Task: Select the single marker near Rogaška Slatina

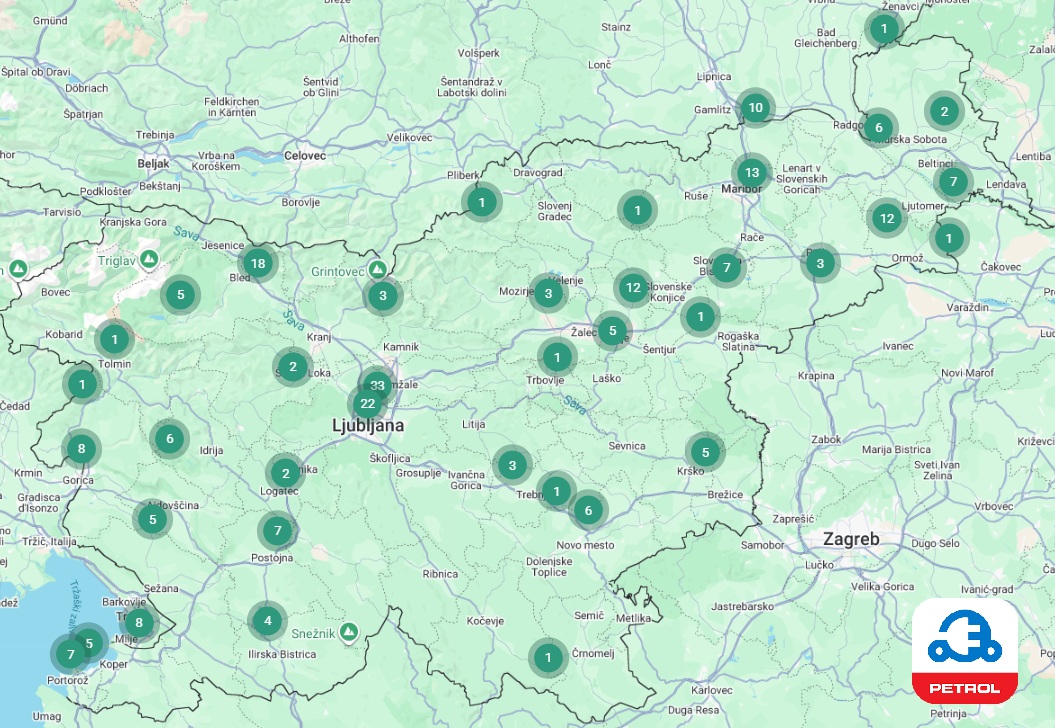Action: [x=700, y=316]
